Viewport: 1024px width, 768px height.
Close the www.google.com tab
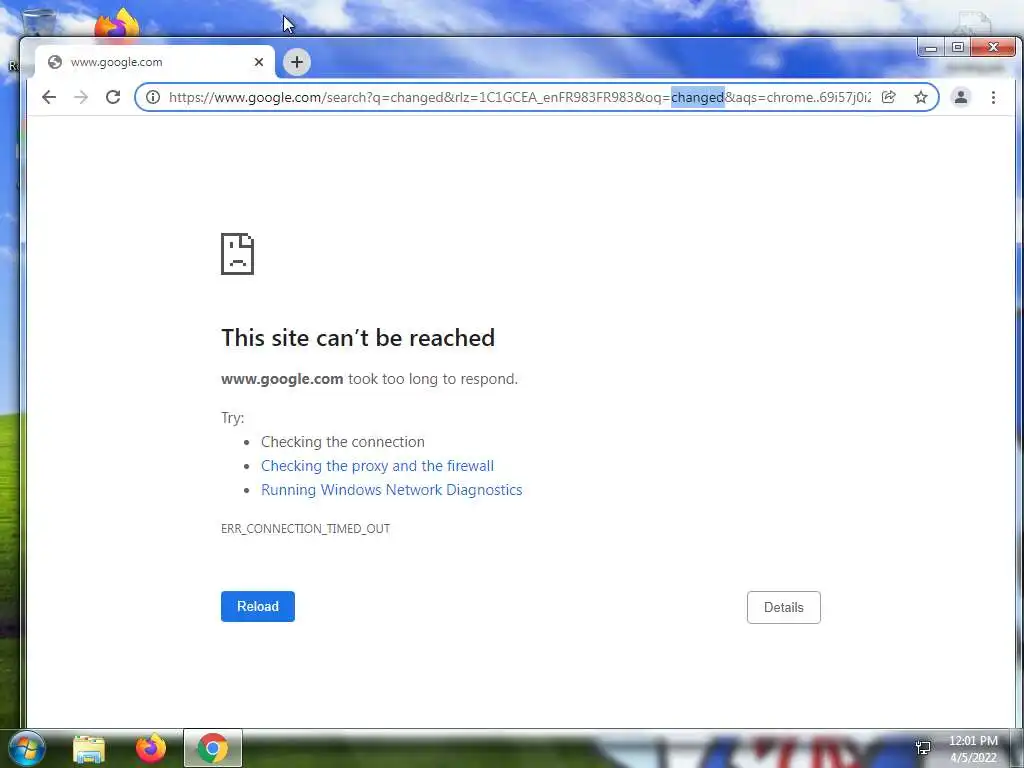pyautogui.click(x=259, y=62)
